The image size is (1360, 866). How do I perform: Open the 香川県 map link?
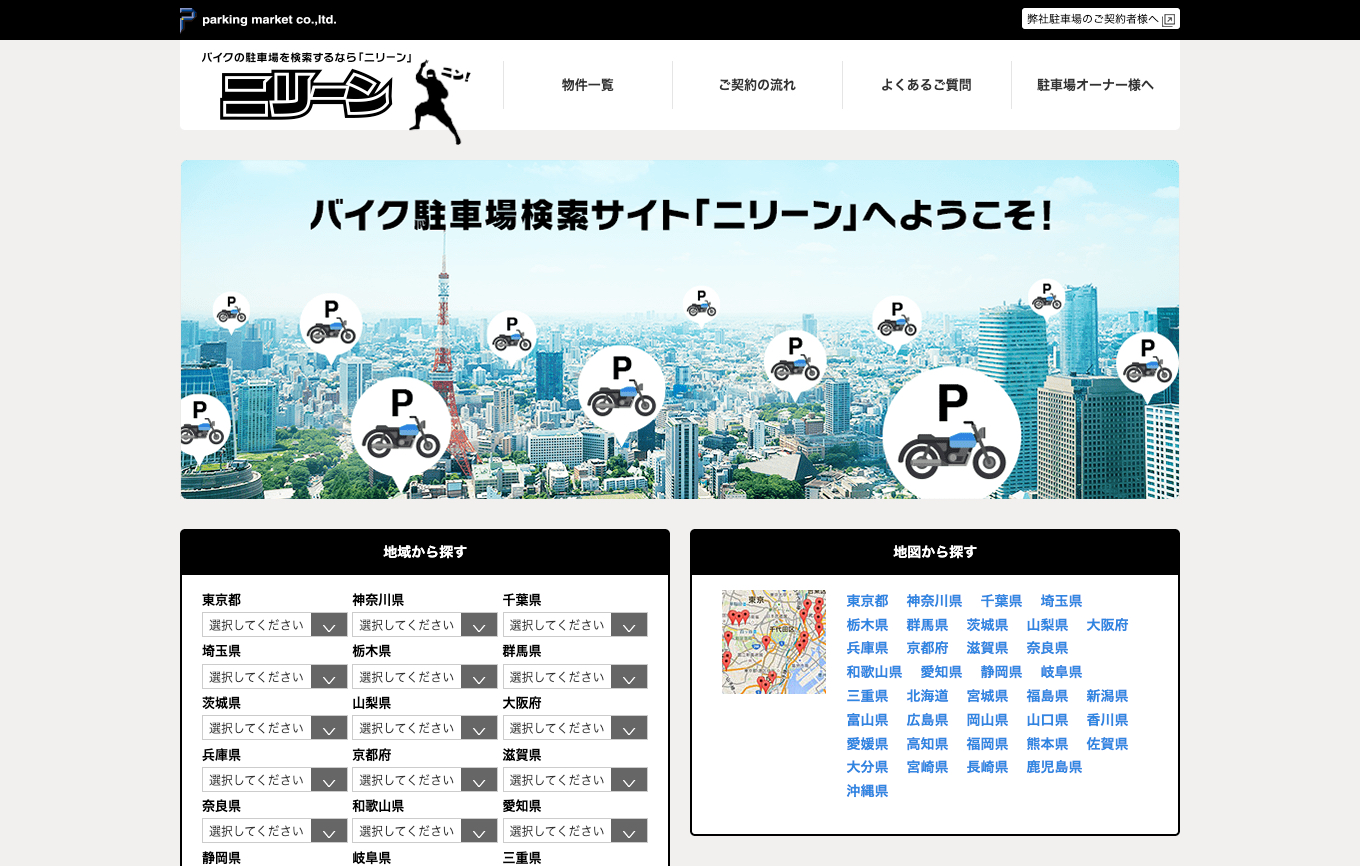tap(1107, 720)
